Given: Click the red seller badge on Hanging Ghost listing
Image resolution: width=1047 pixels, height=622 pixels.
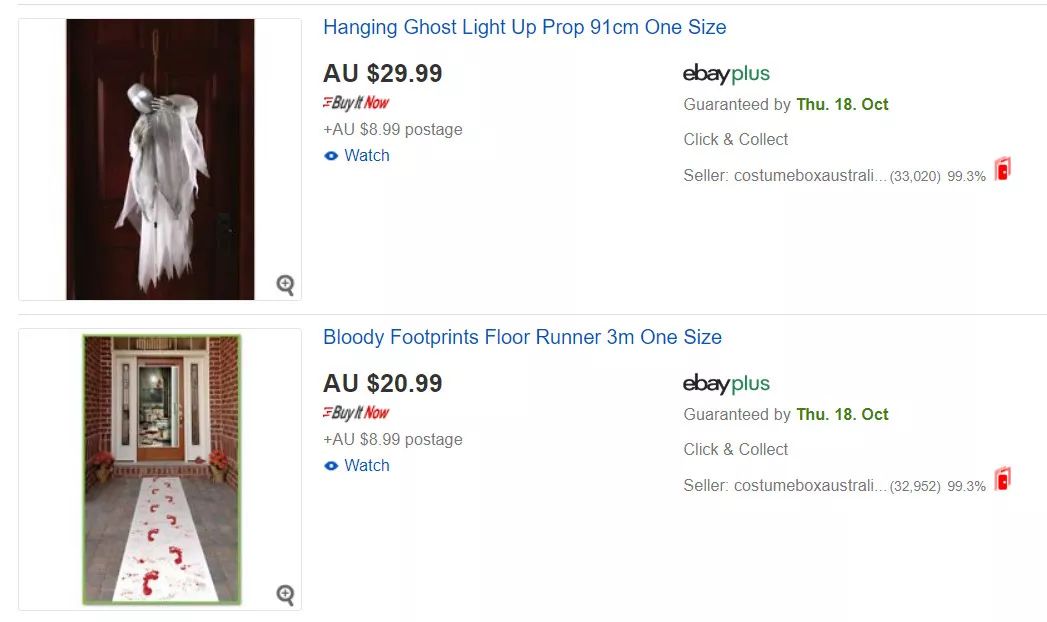Looking at the screenshot, I should [x=1002, y=169].
